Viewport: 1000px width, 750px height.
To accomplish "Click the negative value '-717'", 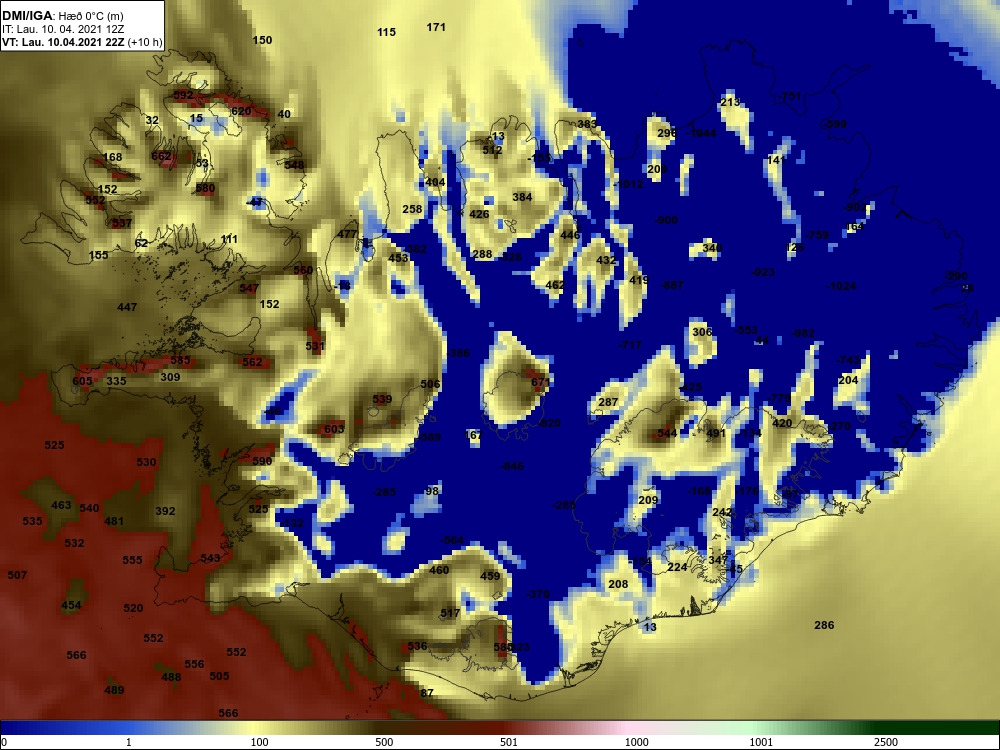I will (630, 345).
